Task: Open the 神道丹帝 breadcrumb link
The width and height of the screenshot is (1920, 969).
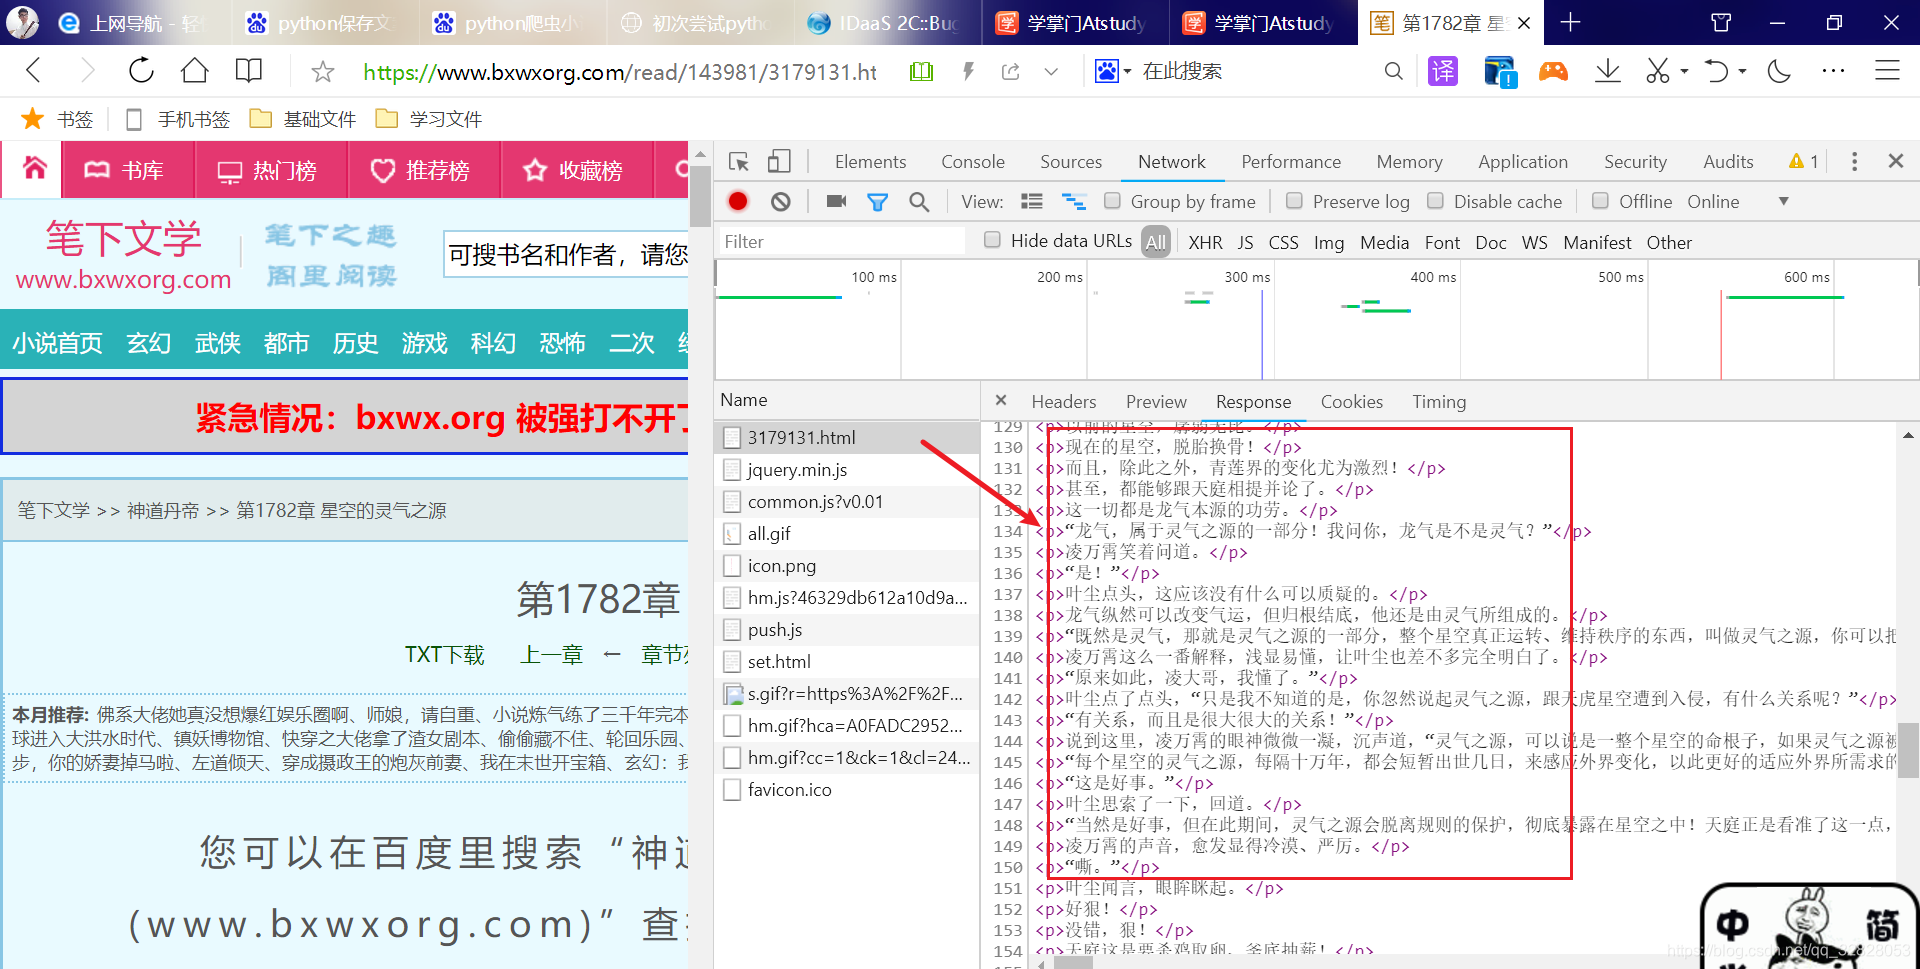Action: click(x=163, y=511)
